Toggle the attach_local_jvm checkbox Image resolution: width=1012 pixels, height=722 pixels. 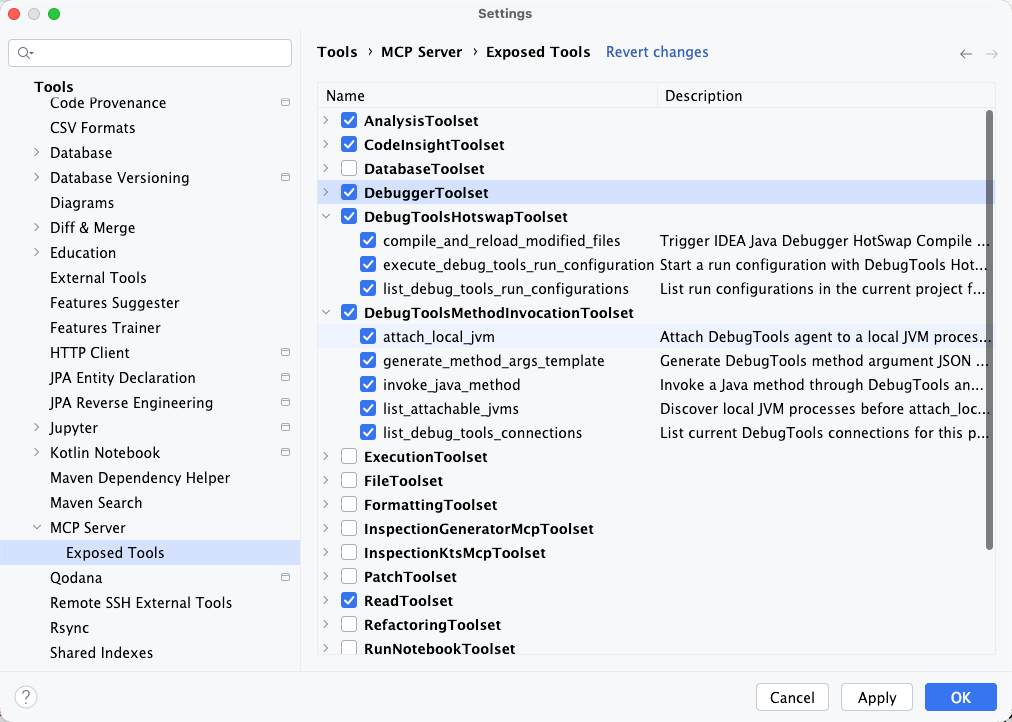point(368,337)
